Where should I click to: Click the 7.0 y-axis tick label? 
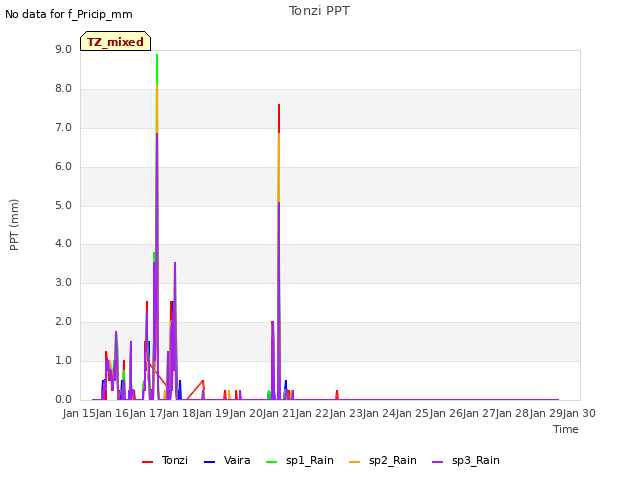63,128
